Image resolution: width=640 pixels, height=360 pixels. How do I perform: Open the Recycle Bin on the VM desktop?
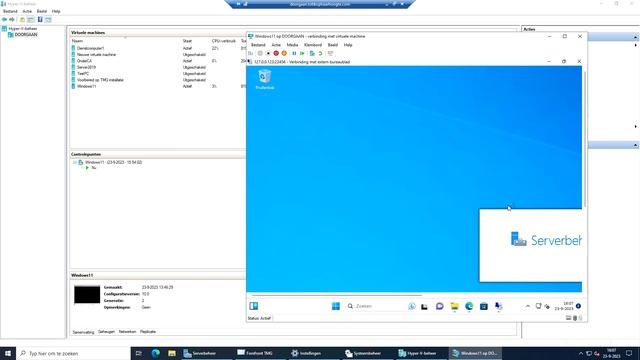coord(264,79)
